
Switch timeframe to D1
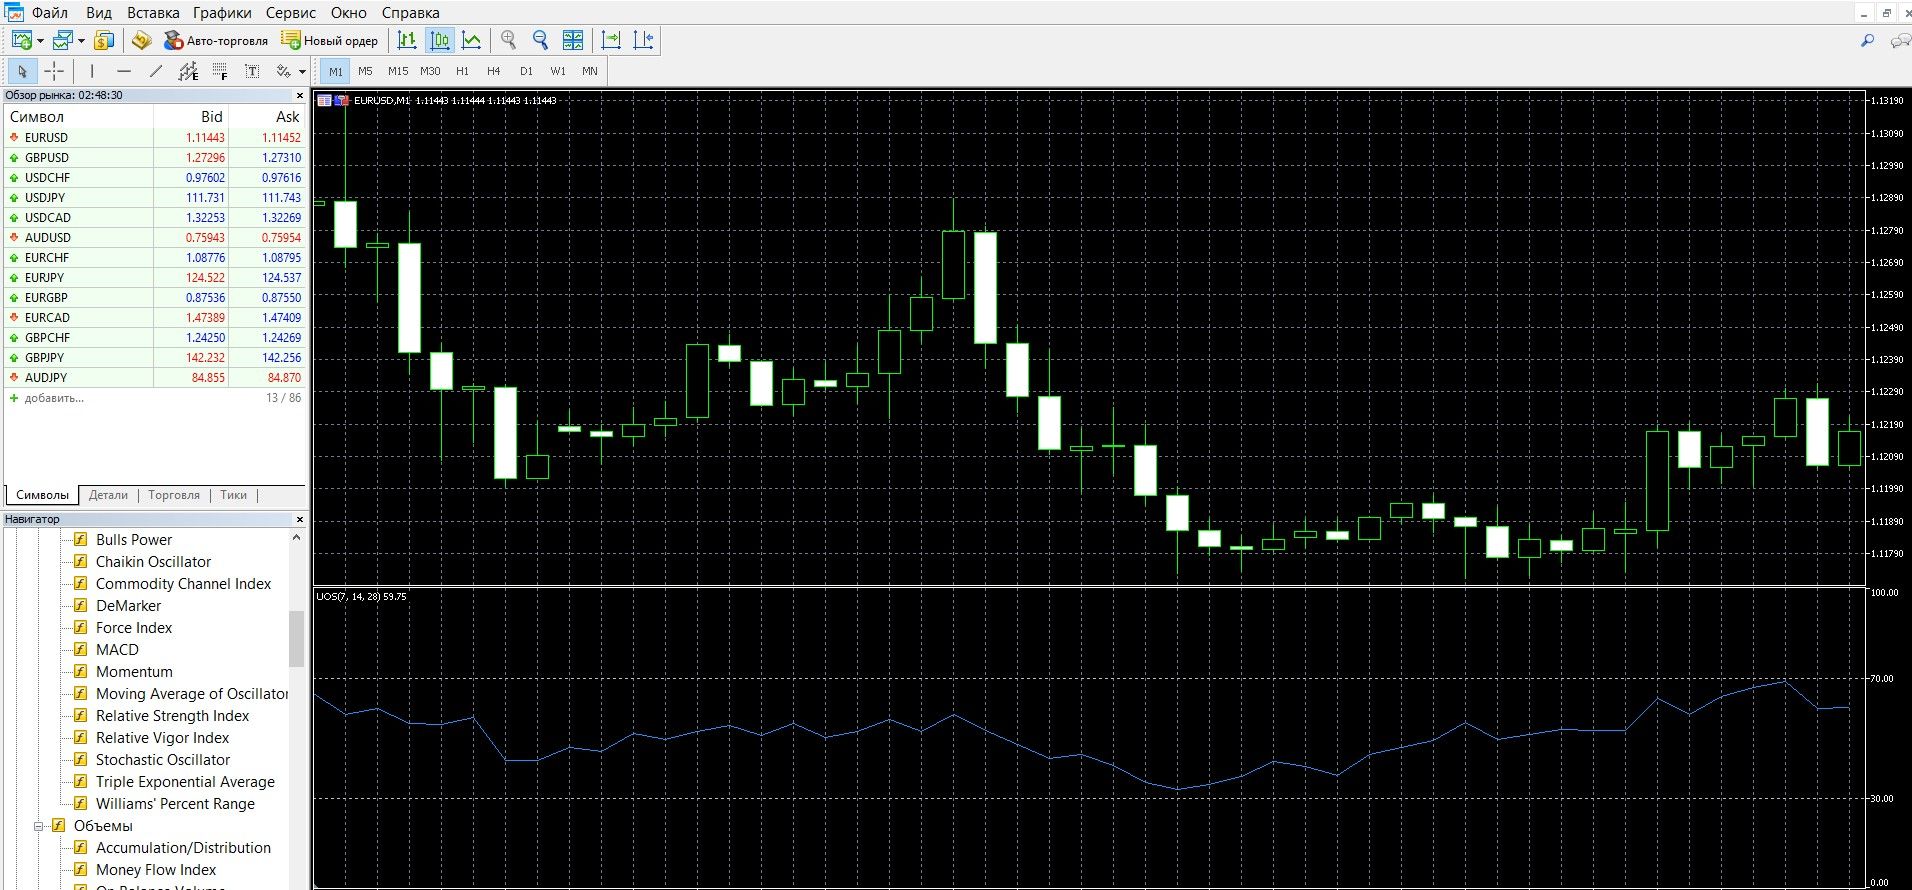click(x=526, y=71)
